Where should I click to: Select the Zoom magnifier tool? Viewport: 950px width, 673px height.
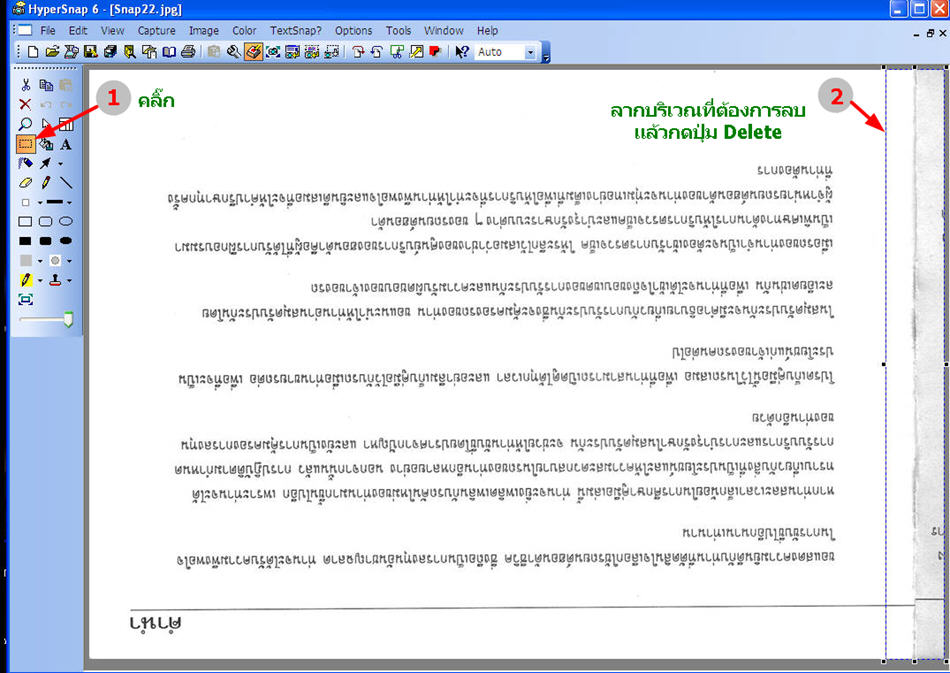tap(25, 124)
